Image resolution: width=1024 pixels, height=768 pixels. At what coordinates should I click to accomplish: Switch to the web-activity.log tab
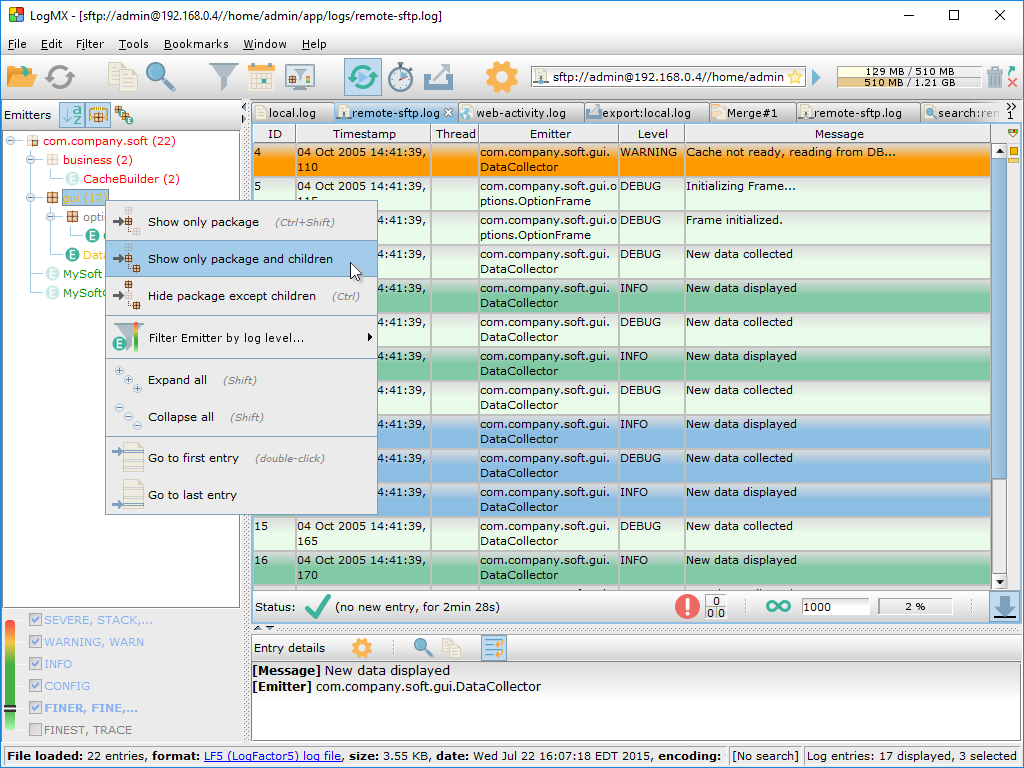point(520,113)
